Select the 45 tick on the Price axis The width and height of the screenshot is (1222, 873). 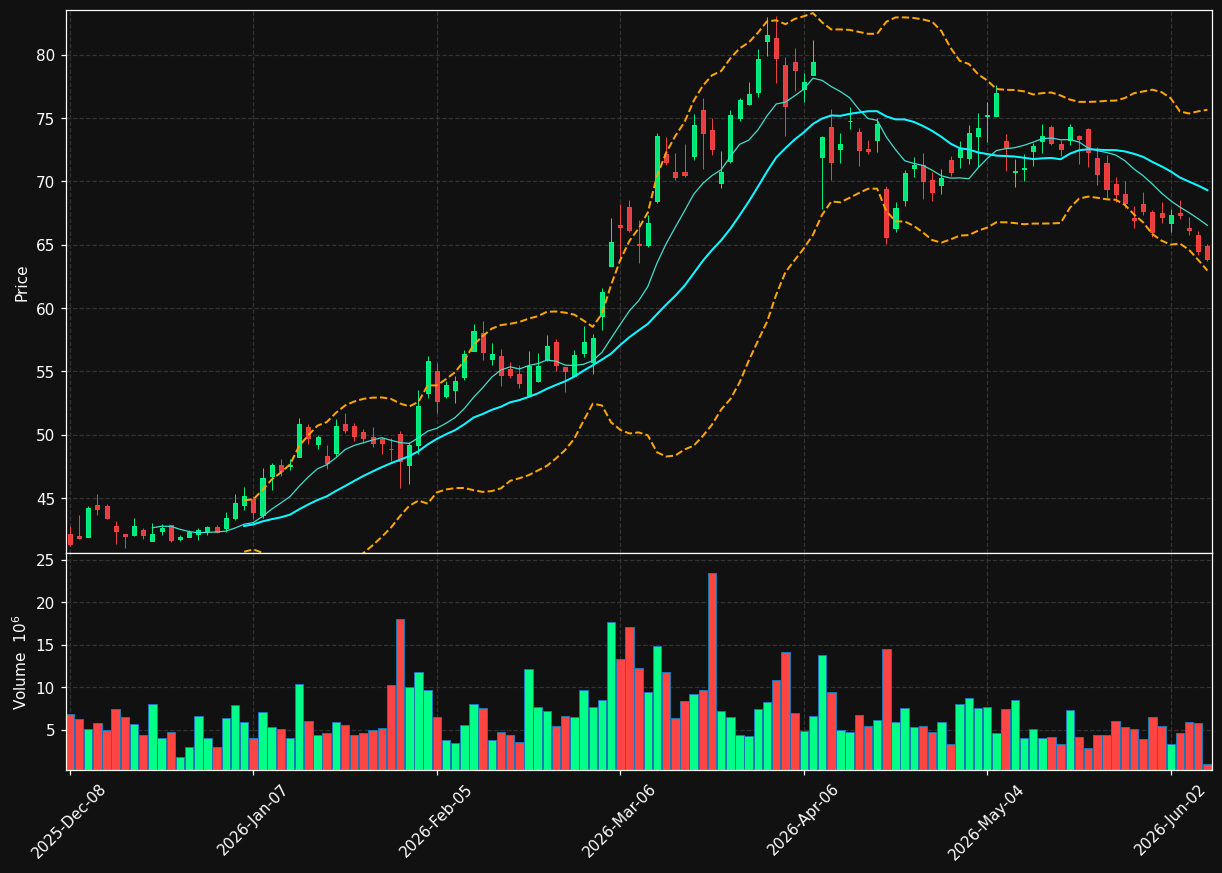[x=47, y=499]
